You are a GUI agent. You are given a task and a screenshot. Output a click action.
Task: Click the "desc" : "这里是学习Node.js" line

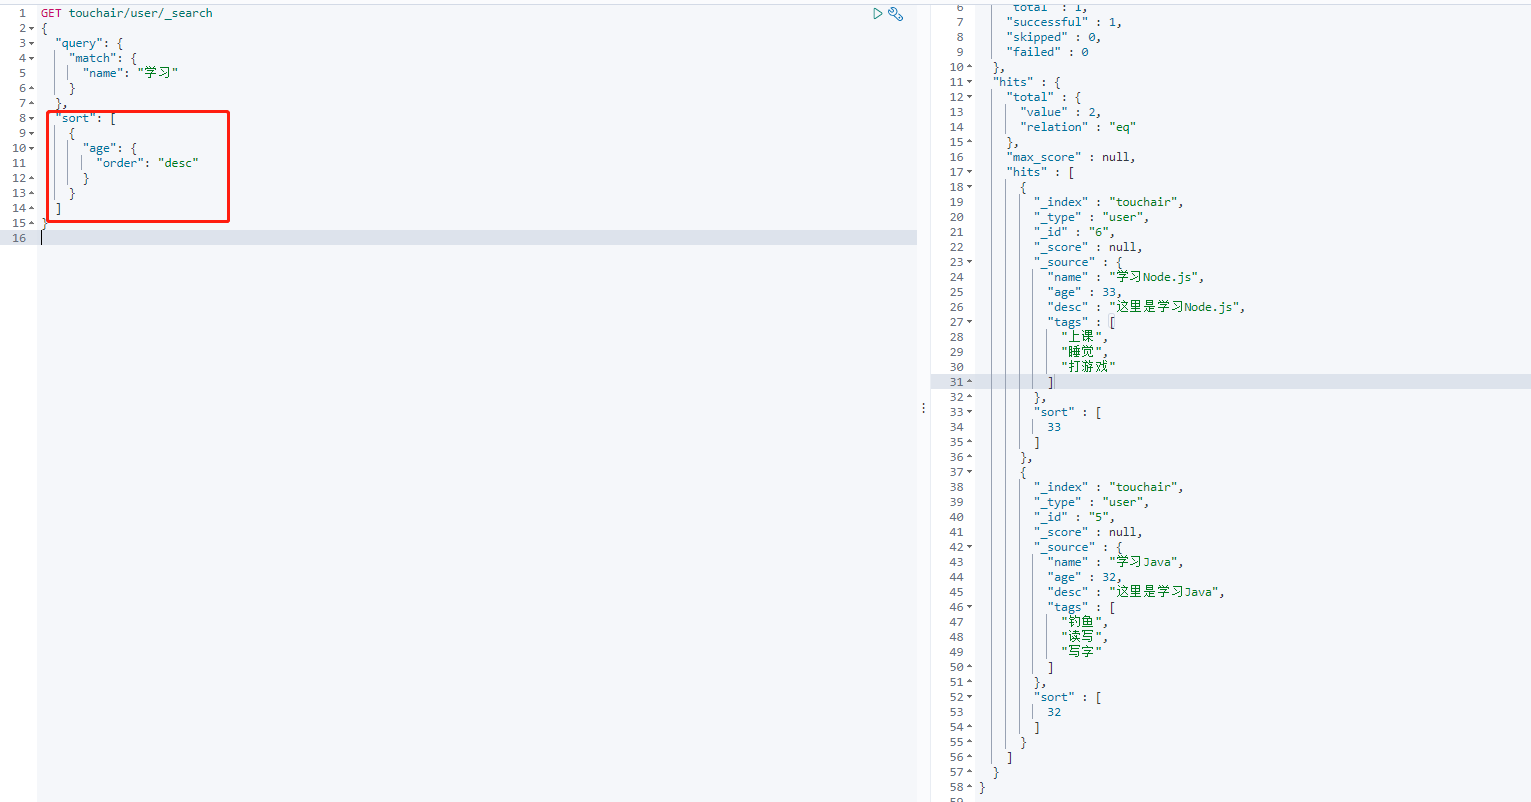[1147, 307]
